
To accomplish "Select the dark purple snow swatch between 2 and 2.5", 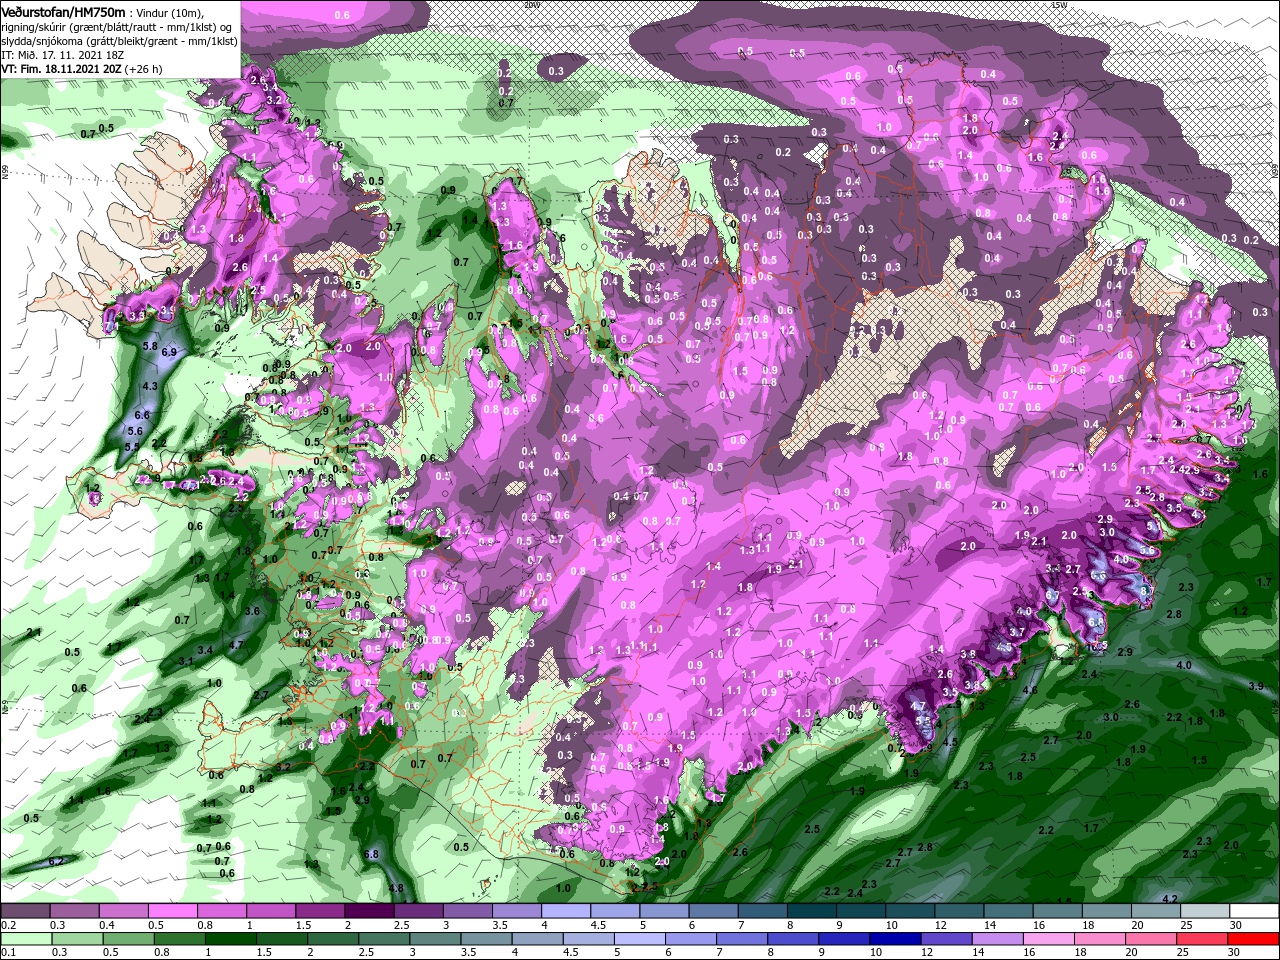I will (368, 911).
